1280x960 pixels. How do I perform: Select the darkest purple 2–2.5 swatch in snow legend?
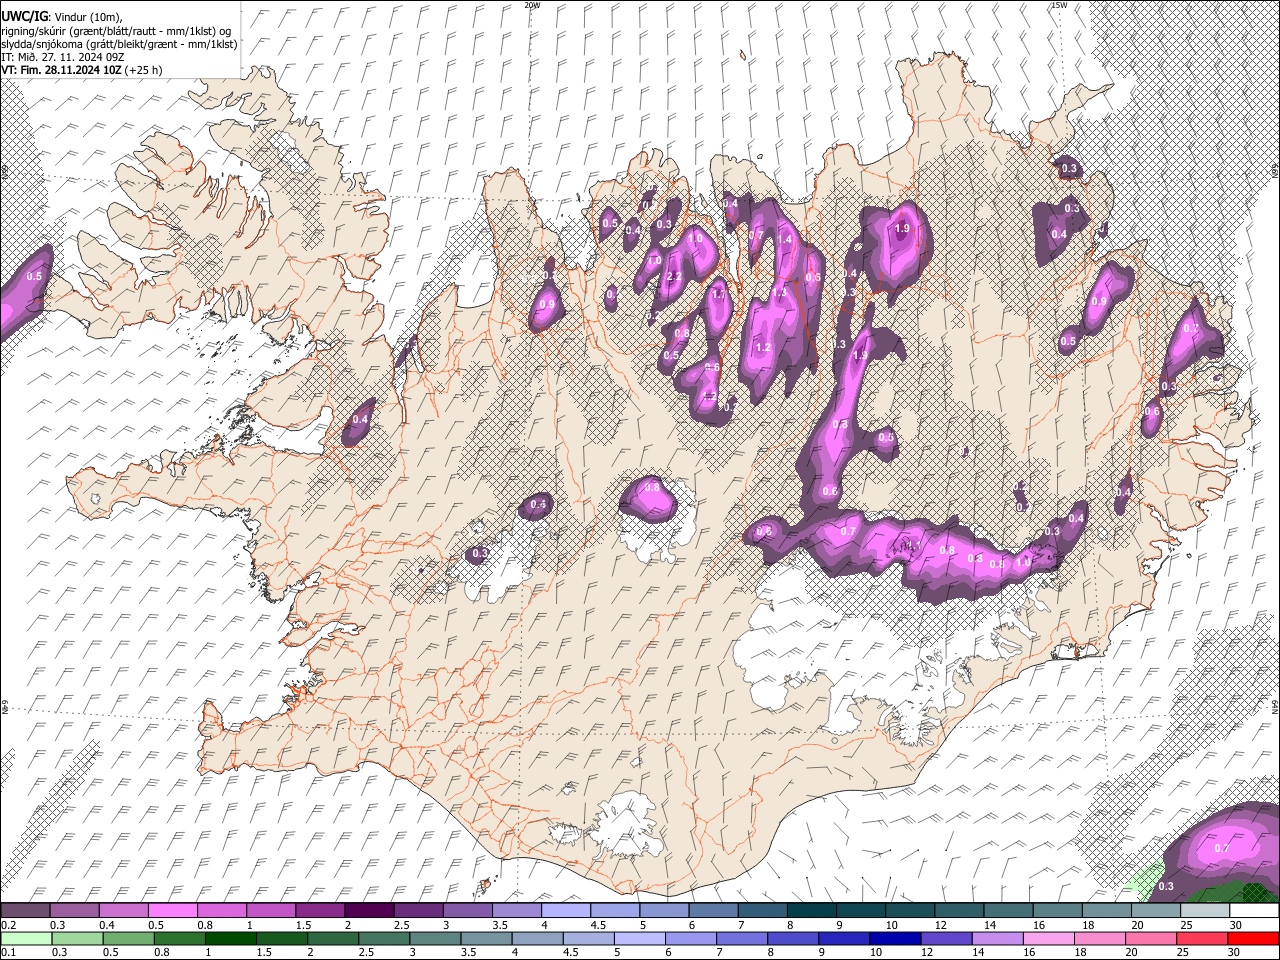point(369,911)
